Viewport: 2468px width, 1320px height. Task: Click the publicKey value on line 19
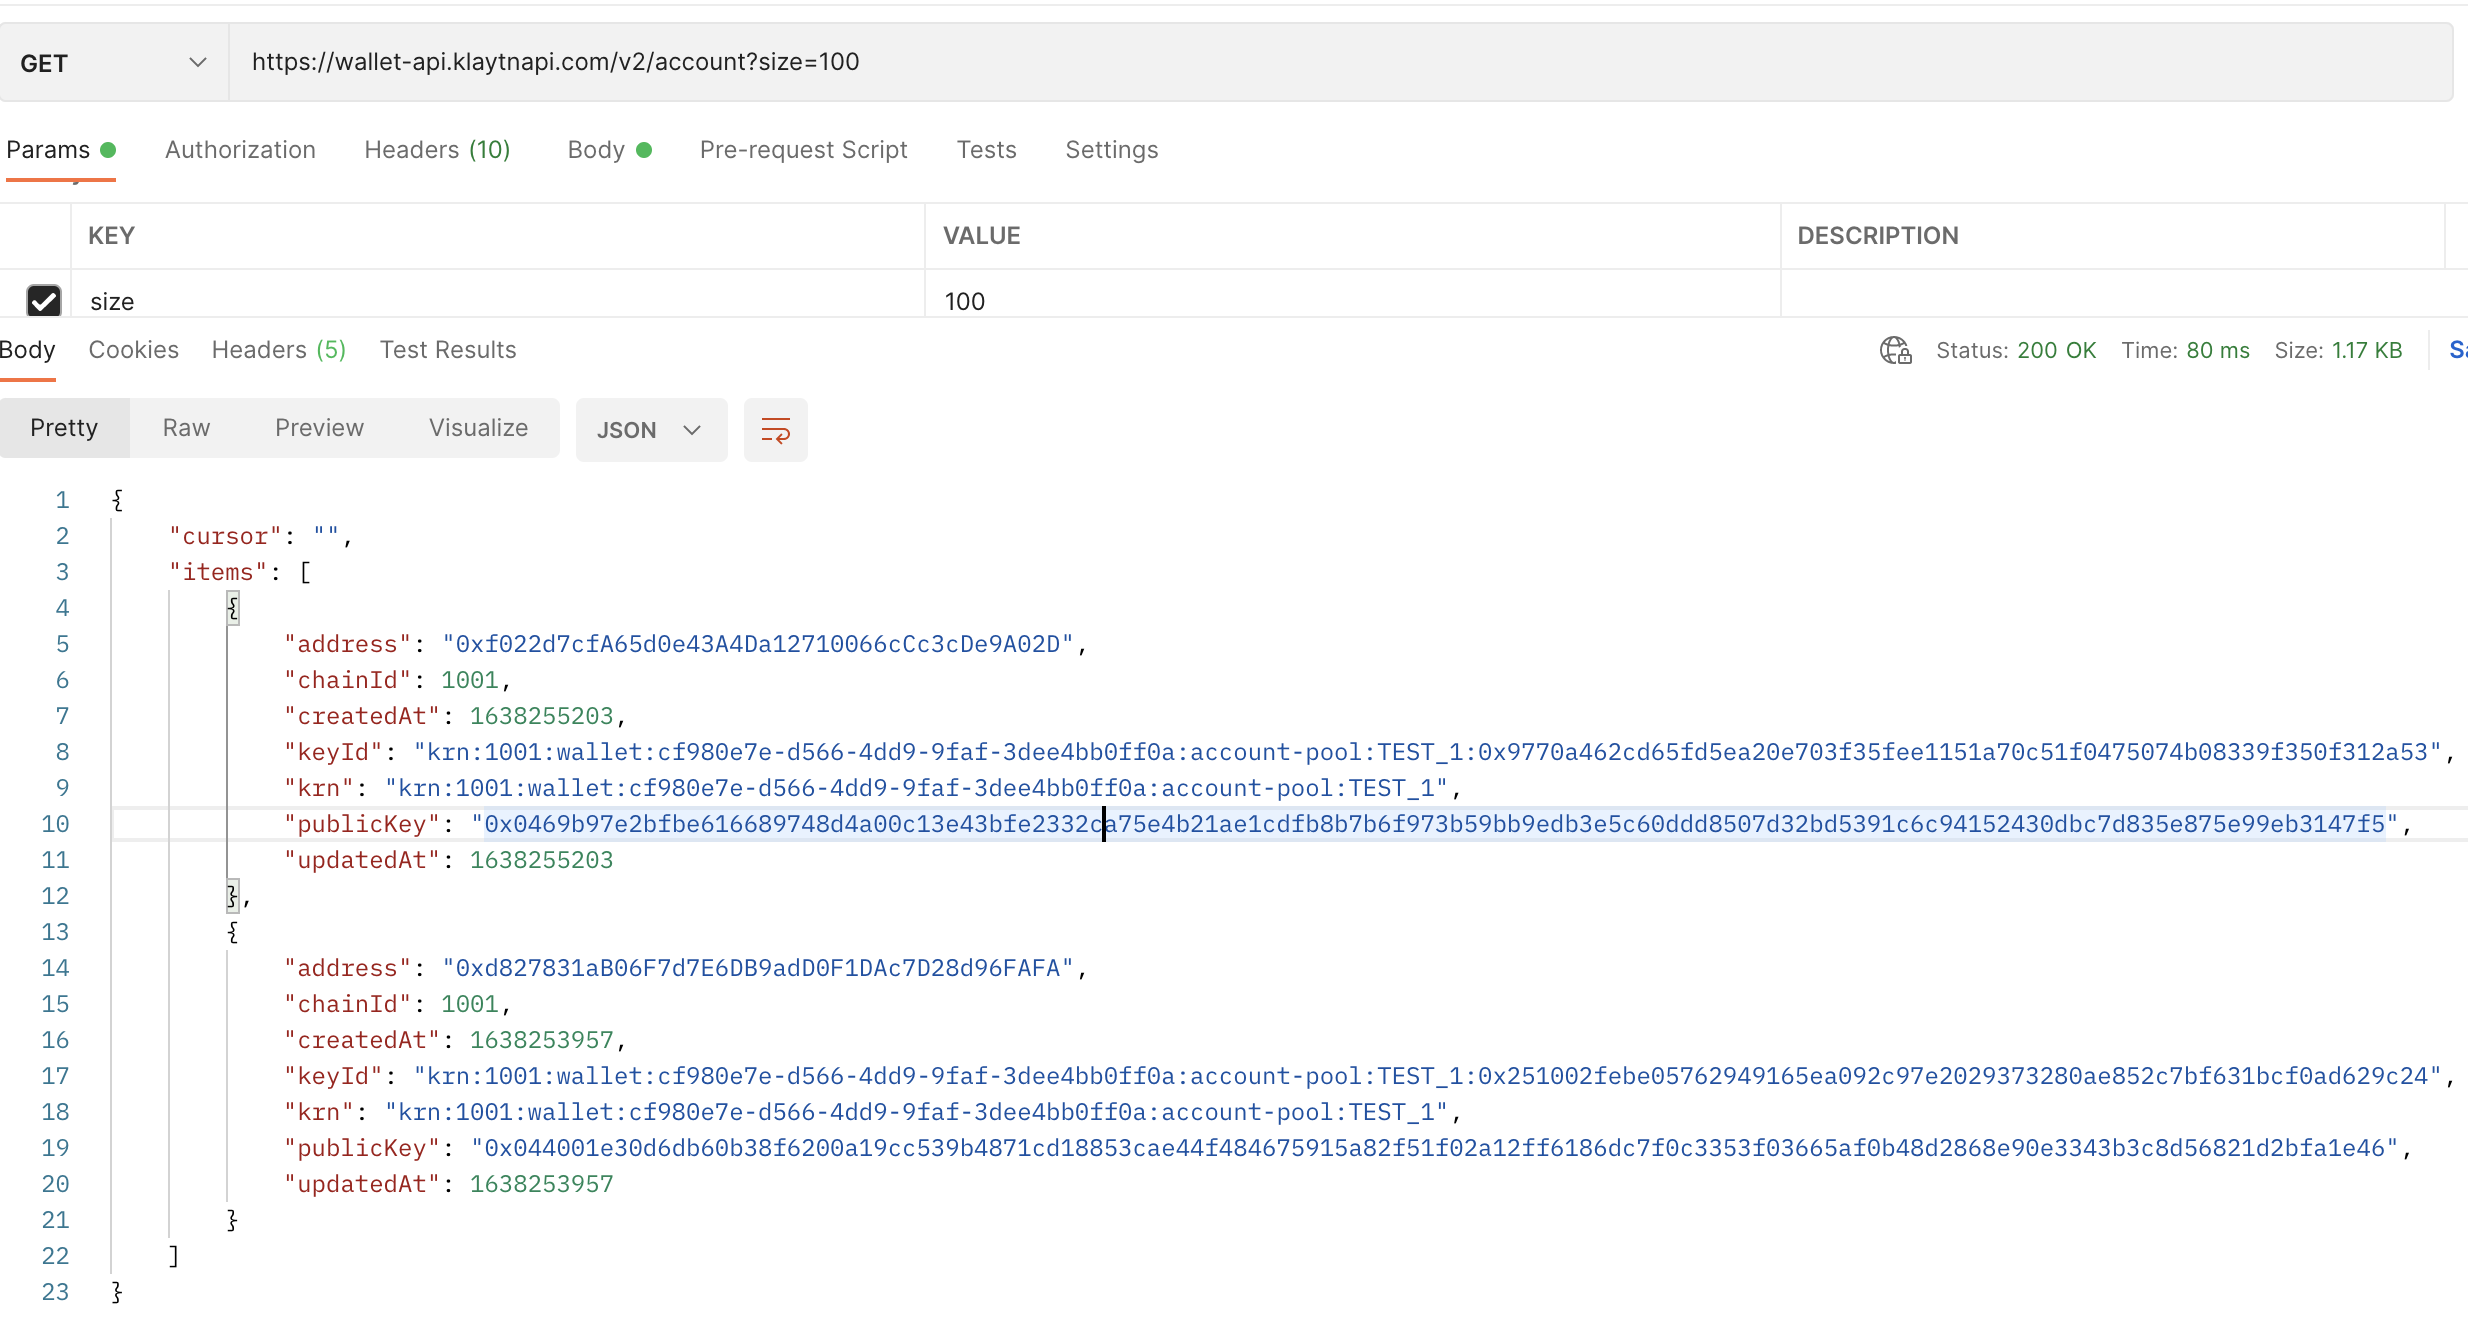pos(1434,1148)
